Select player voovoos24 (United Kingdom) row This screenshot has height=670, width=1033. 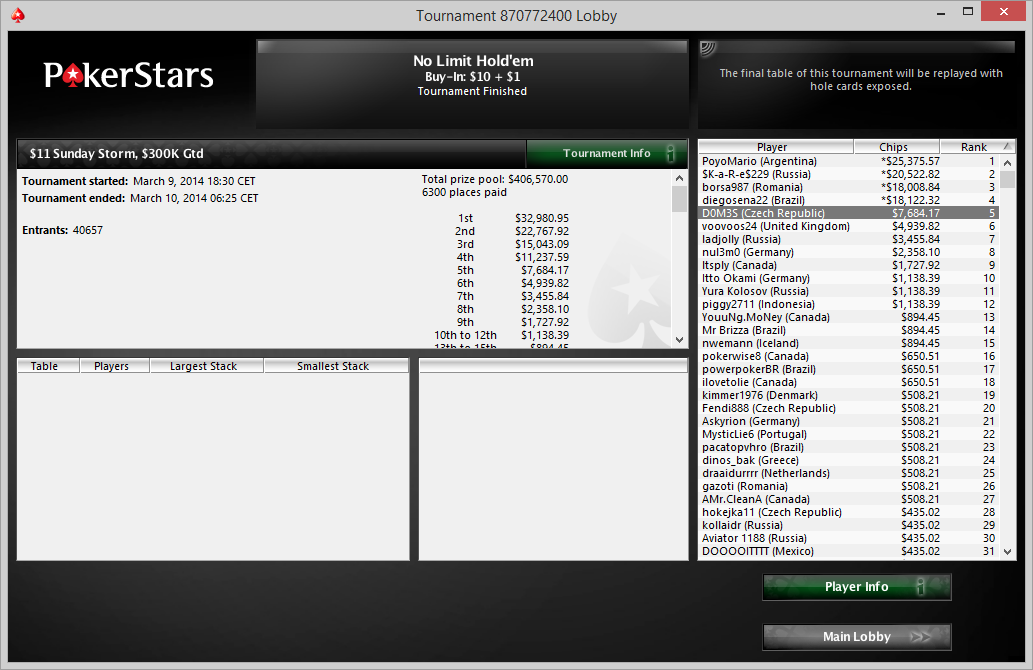click(x=848, y=226)
